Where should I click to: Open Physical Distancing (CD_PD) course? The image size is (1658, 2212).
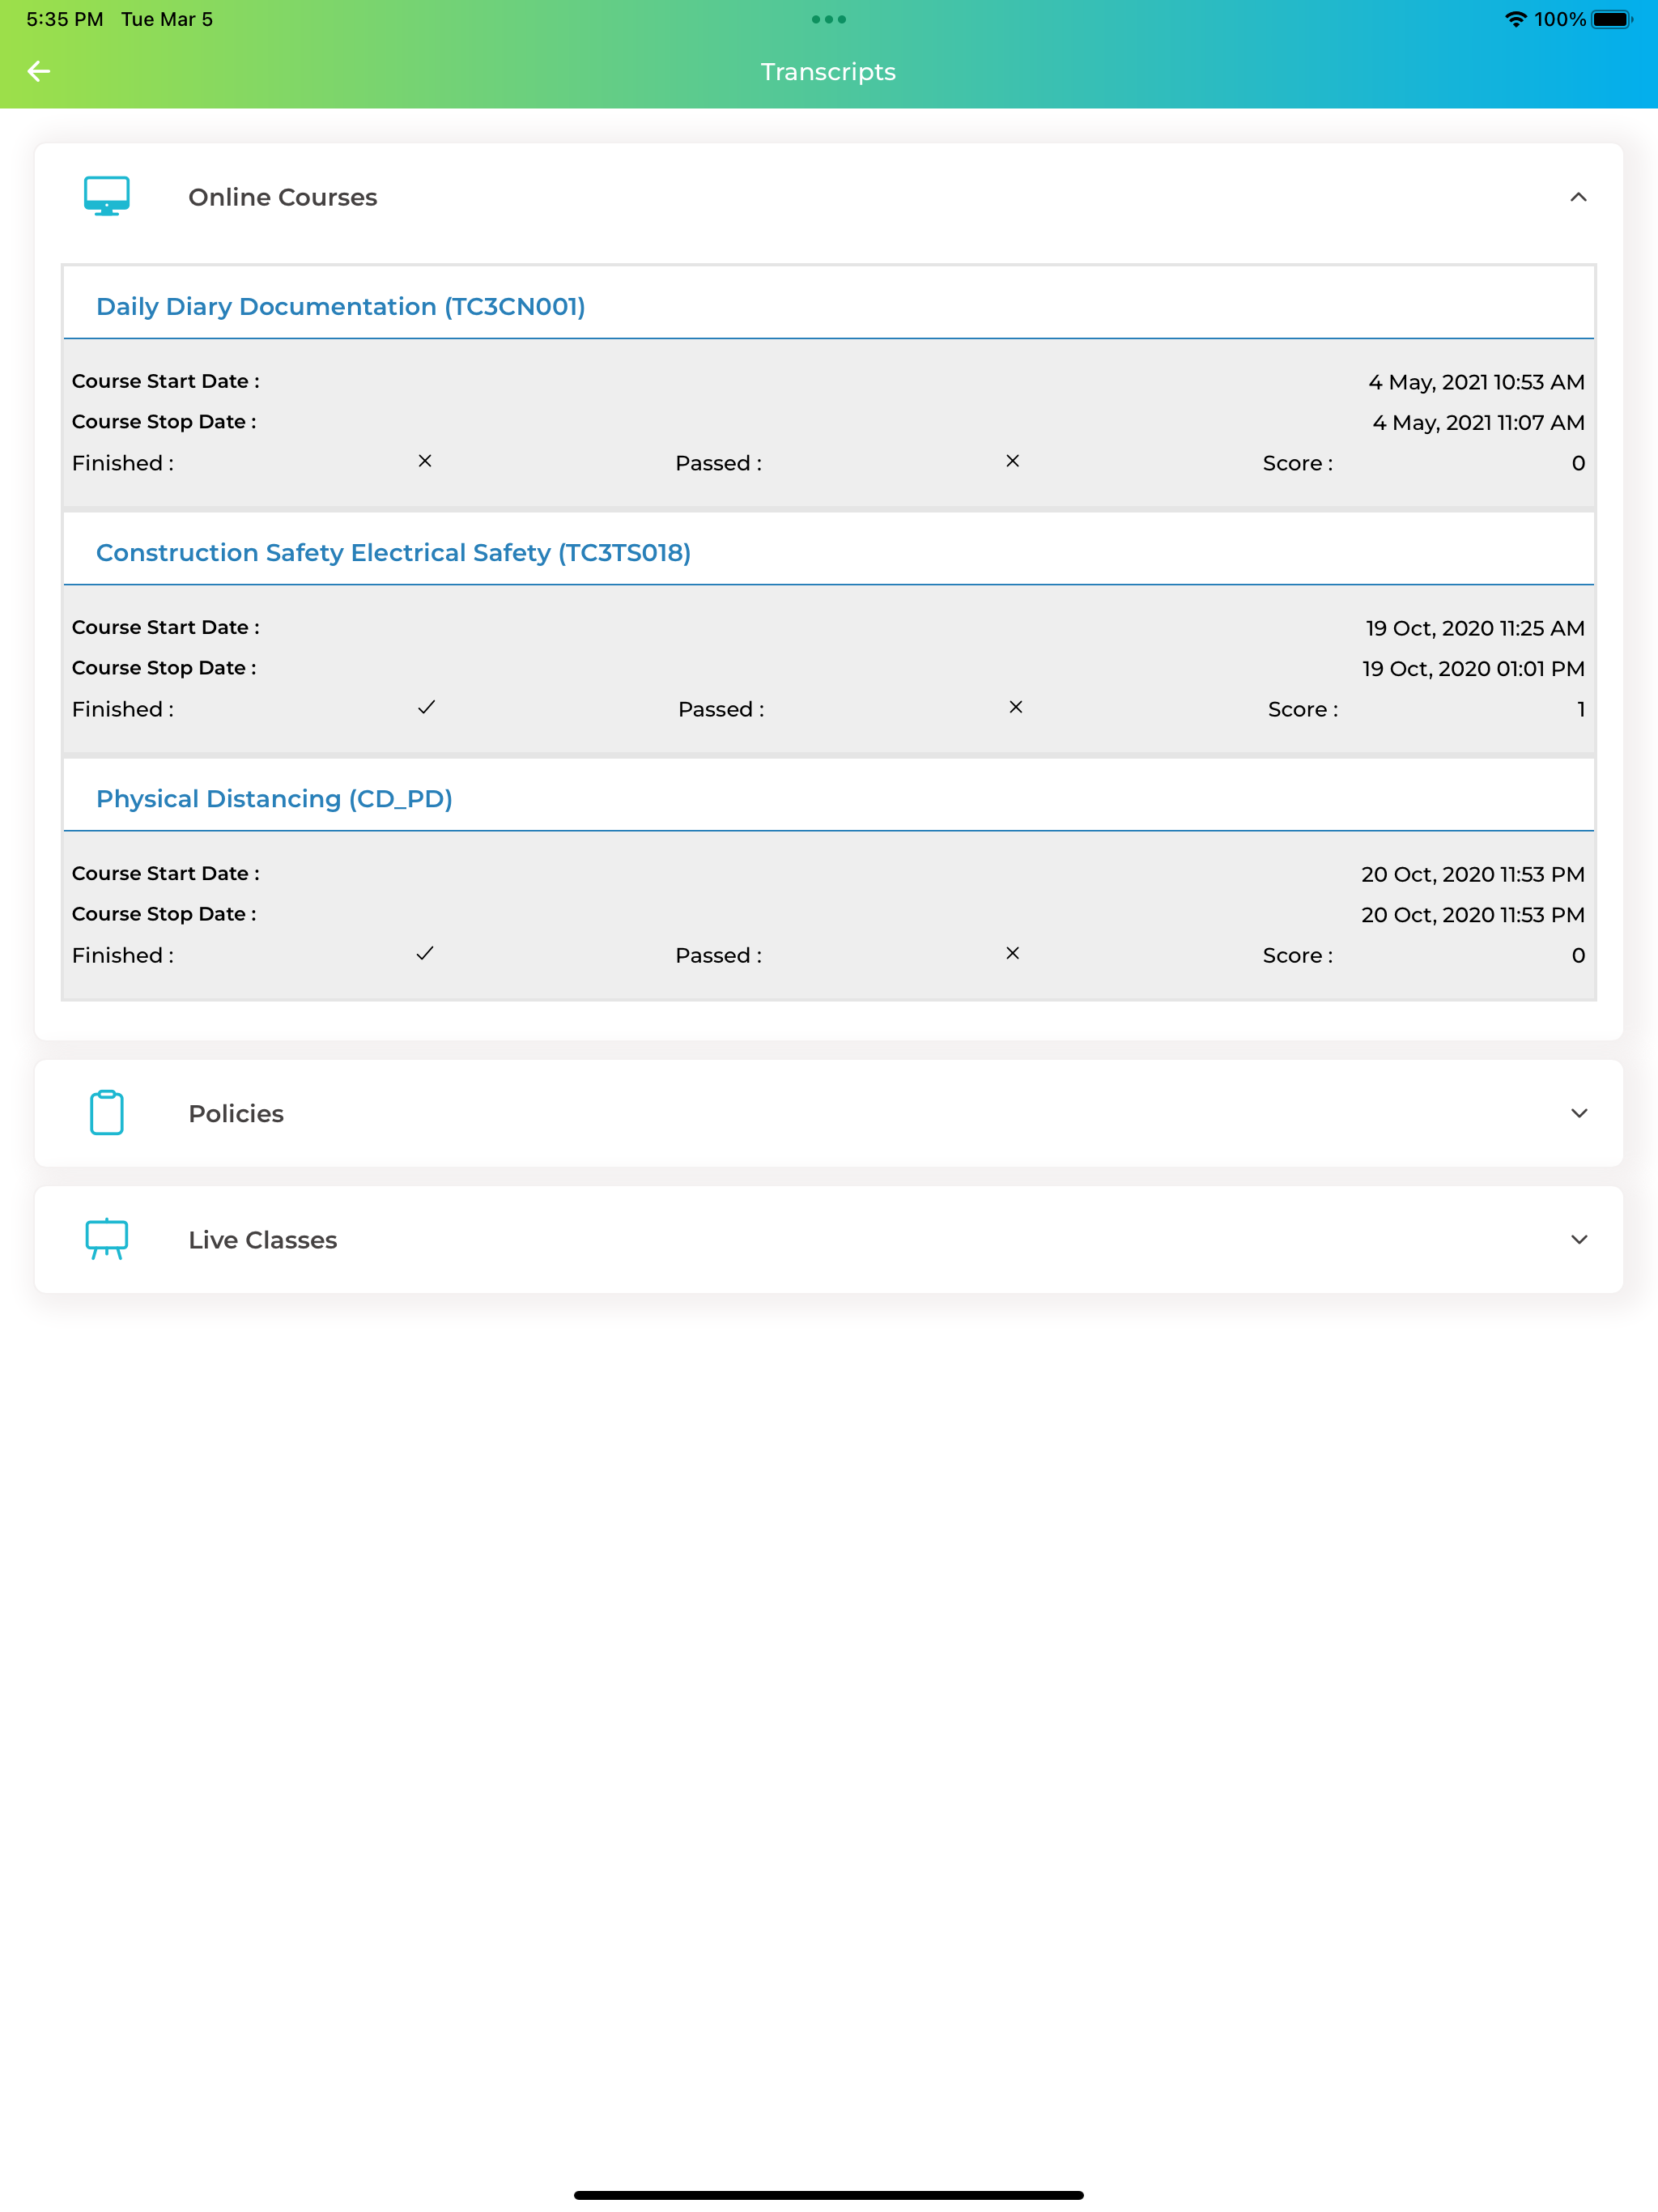click(x=274, y=798)
